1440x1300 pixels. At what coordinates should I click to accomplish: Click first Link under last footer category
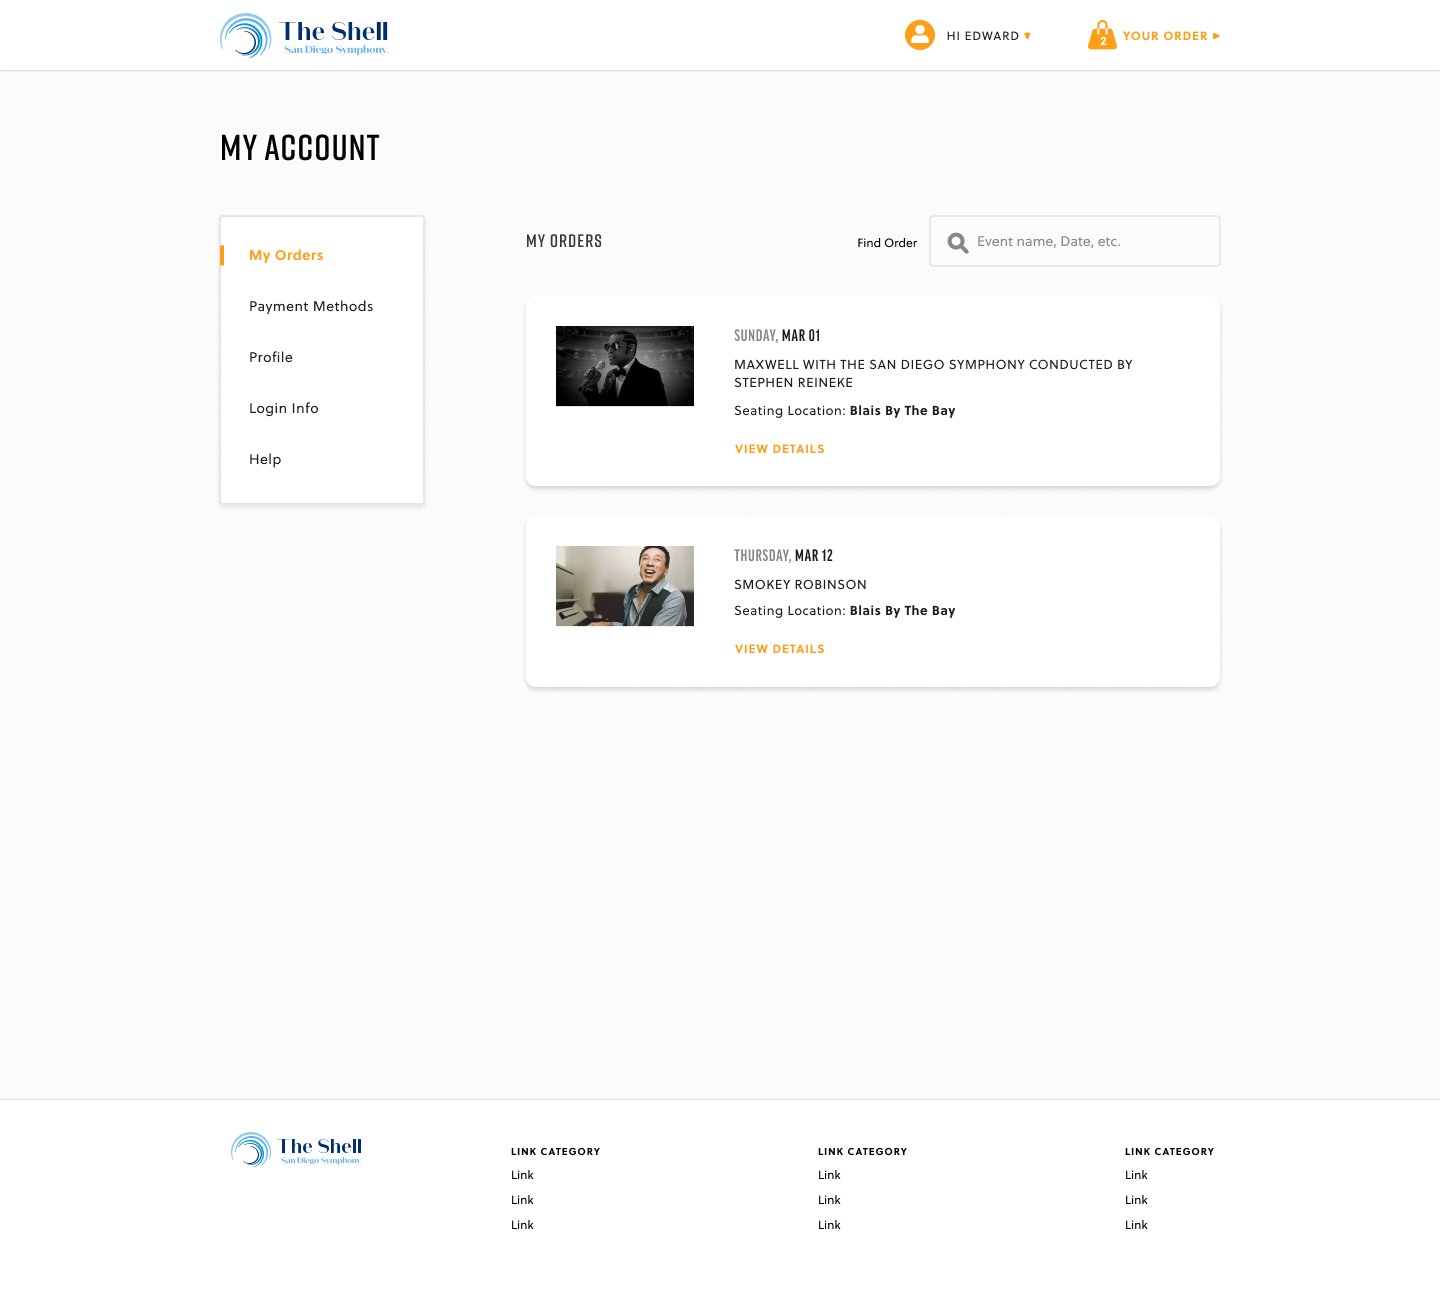pyautogui.click(x=1136, y=1175)
